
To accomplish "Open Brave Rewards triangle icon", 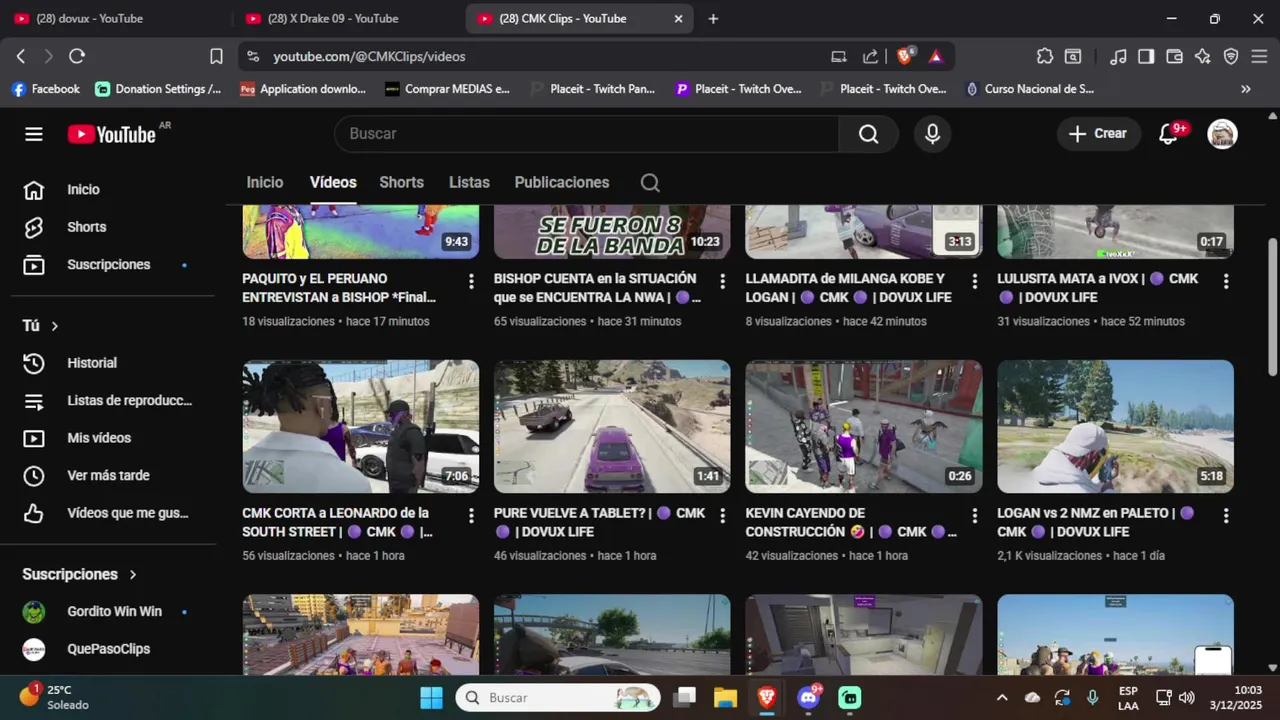I will coord(936,57).
